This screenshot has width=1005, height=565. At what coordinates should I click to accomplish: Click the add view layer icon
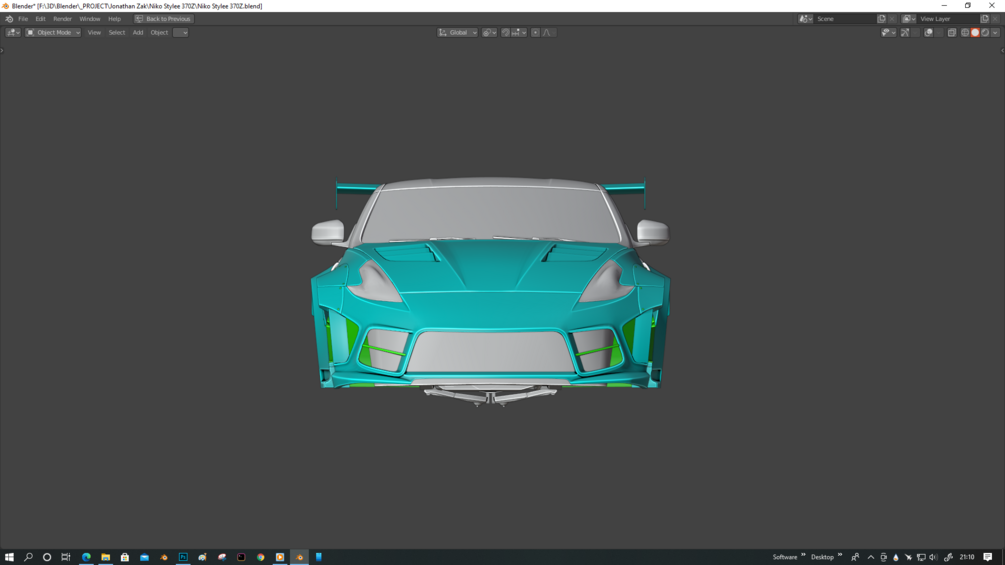[x=984, y=19]
